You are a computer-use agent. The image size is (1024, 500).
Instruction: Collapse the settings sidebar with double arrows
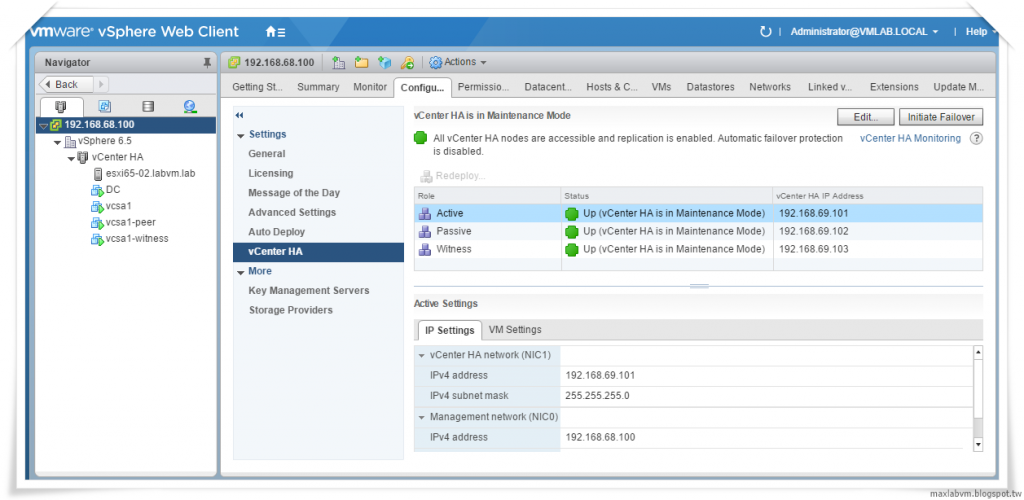coord(239,116)
